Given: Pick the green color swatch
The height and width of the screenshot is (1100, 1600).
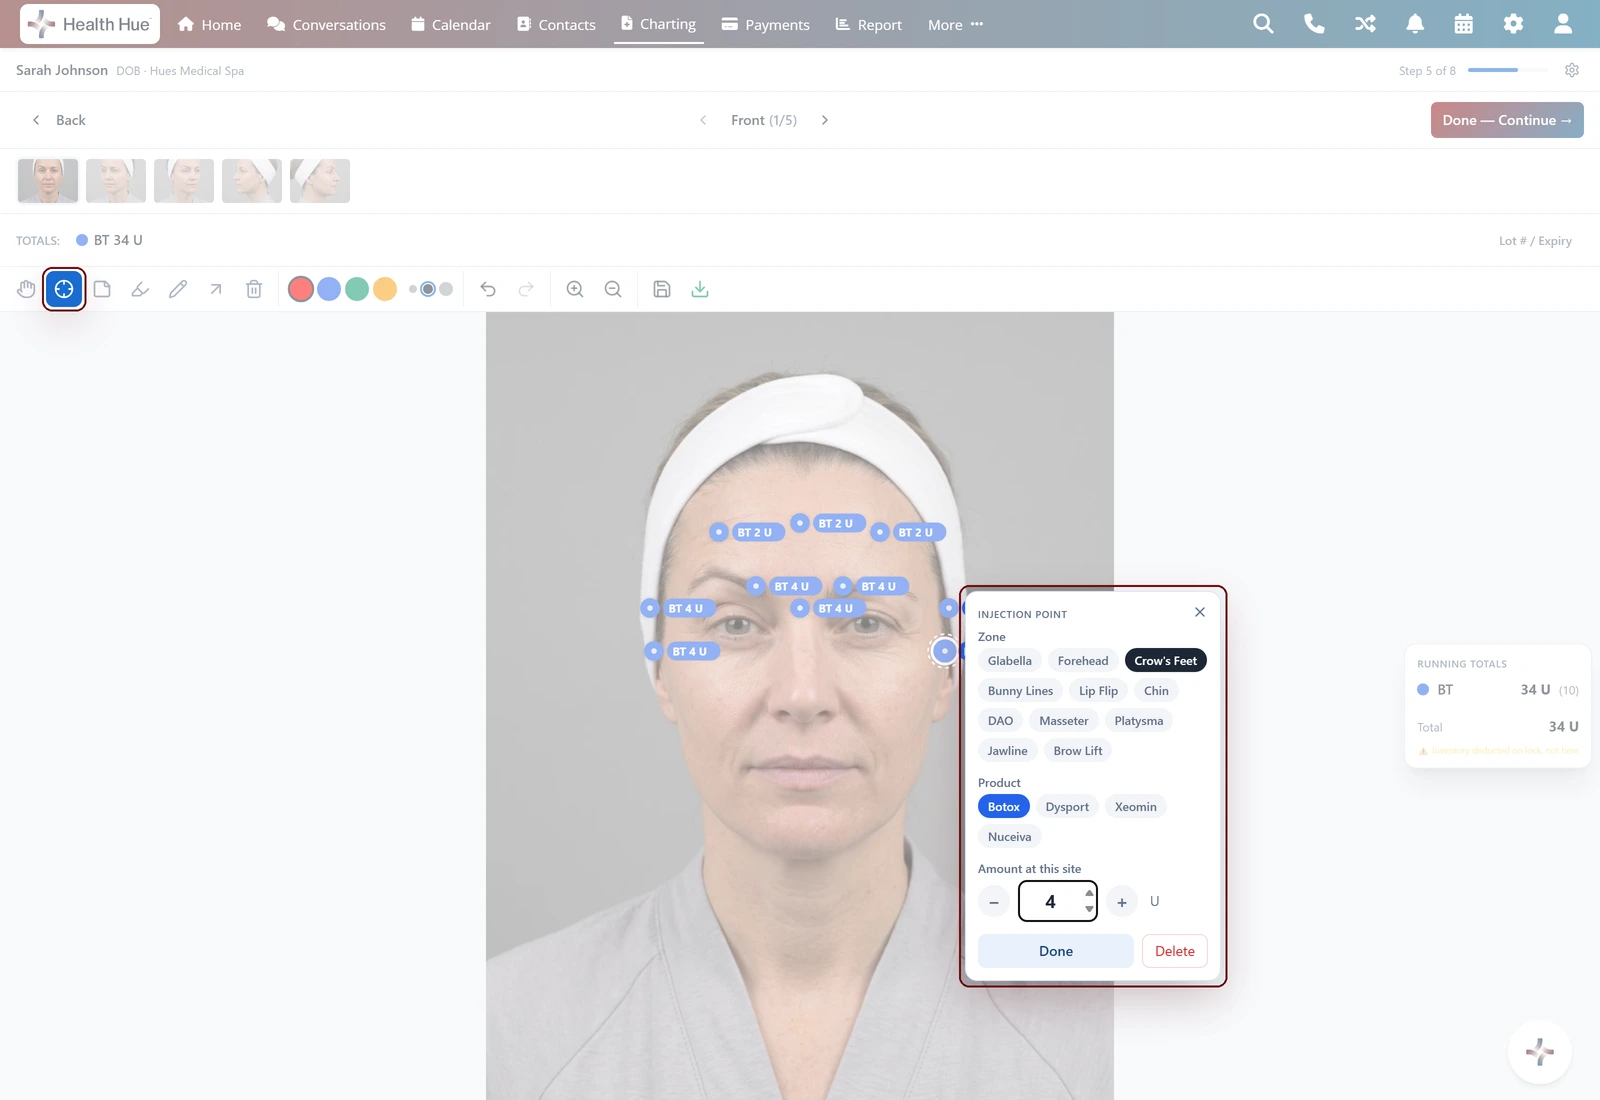Looking at the screenshot, I should click(x=357, y=289).
